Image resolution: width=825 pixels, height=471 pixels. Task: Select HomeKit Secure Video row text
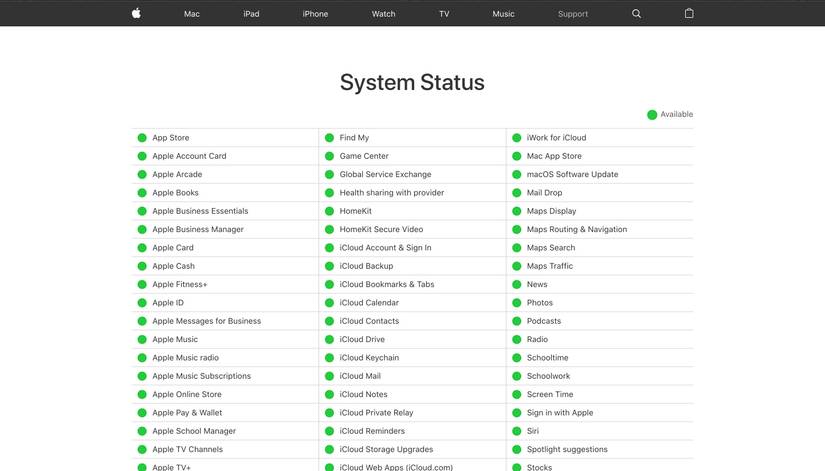(x=381, y=229)
